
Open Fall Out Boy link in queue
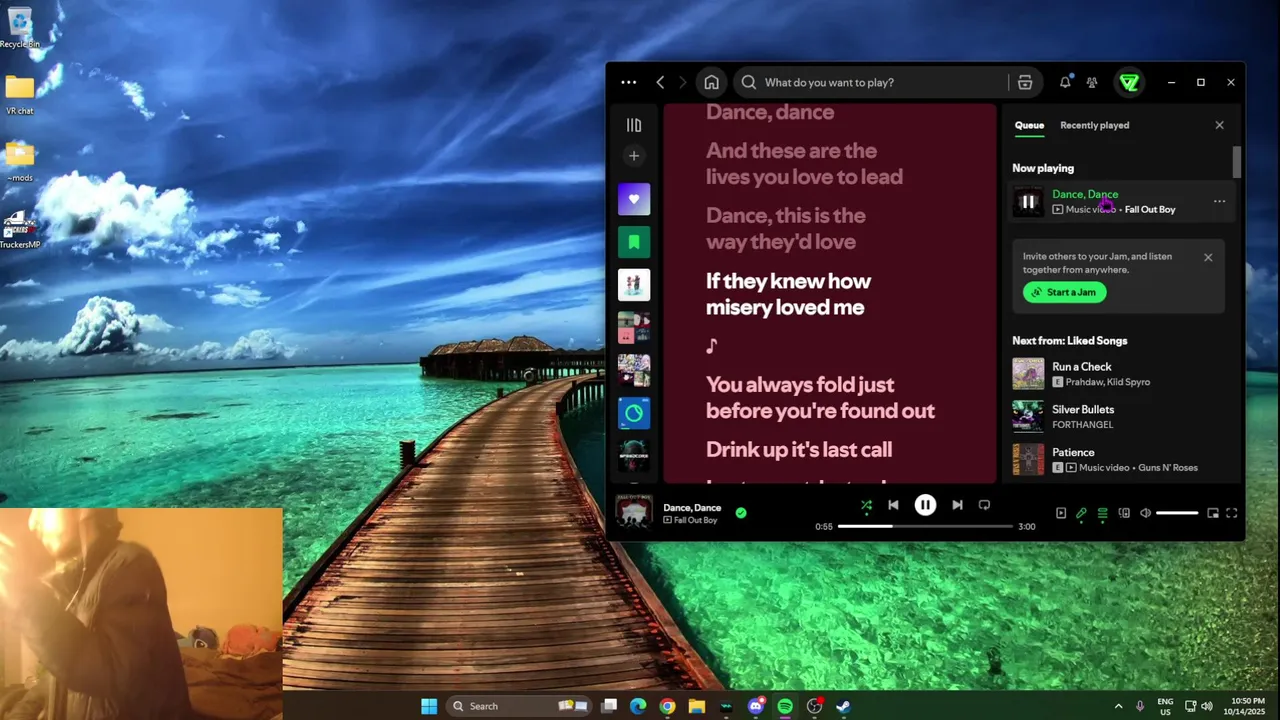pos(1150,210)
